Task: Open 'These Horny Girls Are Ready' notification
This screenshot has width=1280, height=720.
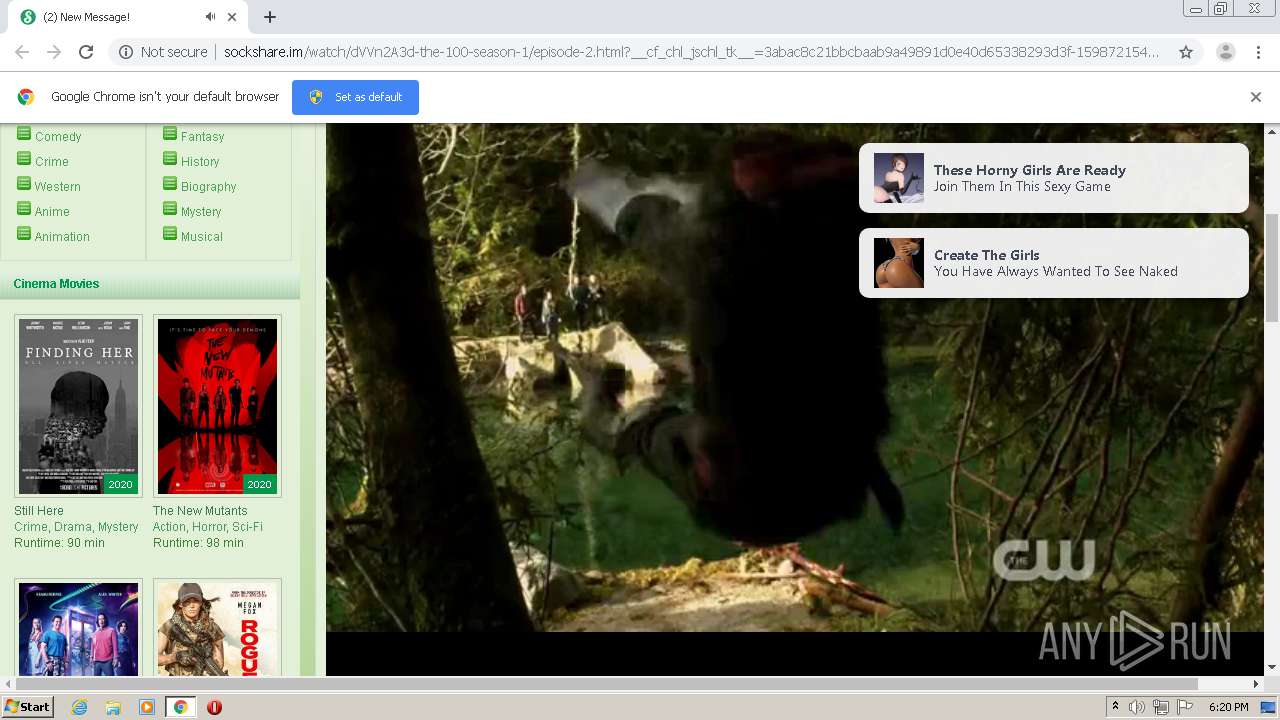Action: click(1054, 178)
